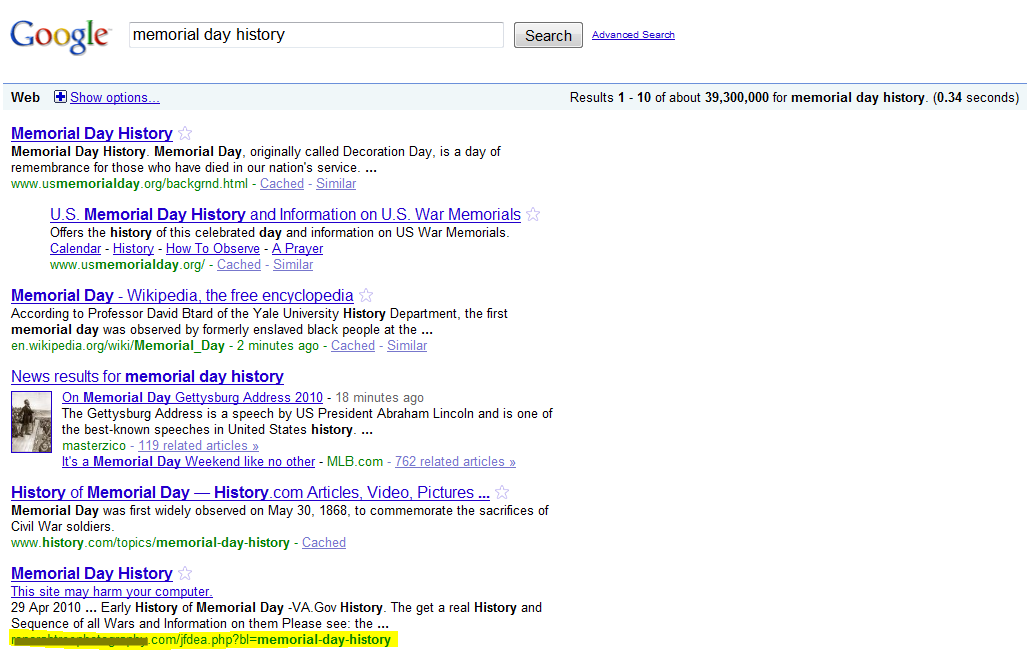Click the search box containing memorial day history

(x=316, y=35)
